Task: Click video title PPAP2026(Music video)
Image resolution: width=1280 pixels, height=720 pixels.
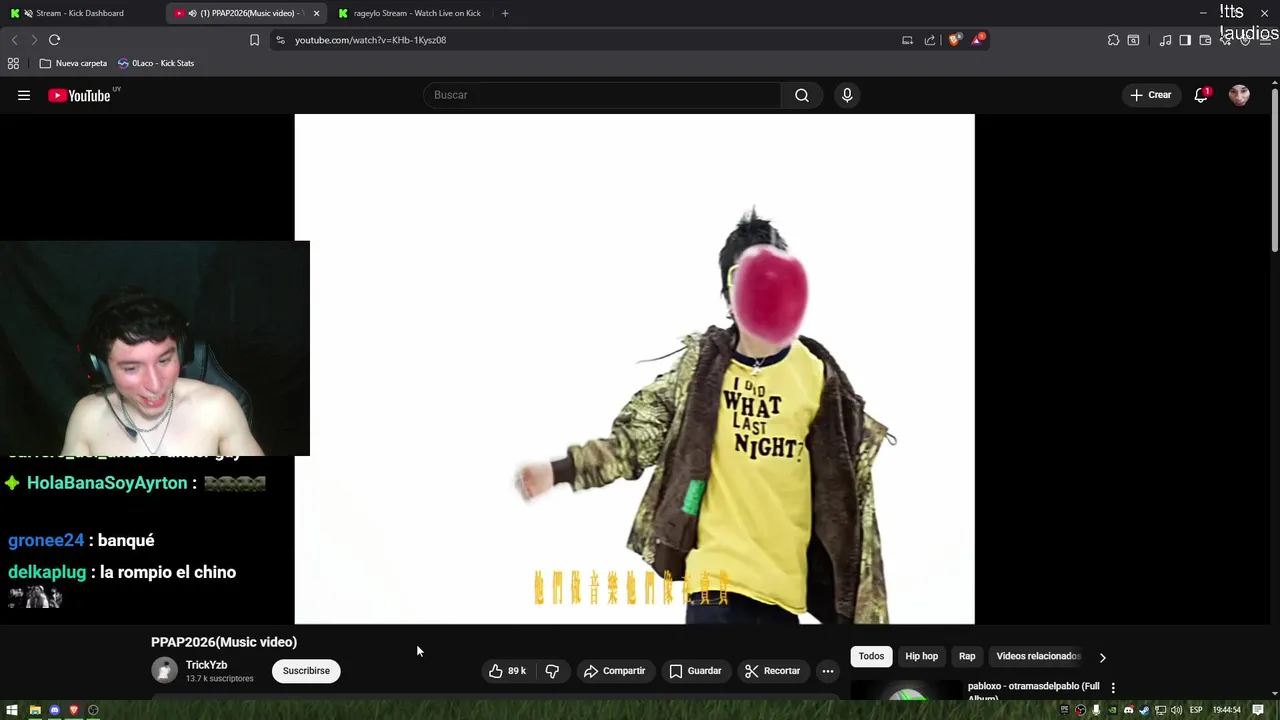Action: pyautogui.click(x=224, y=642)
